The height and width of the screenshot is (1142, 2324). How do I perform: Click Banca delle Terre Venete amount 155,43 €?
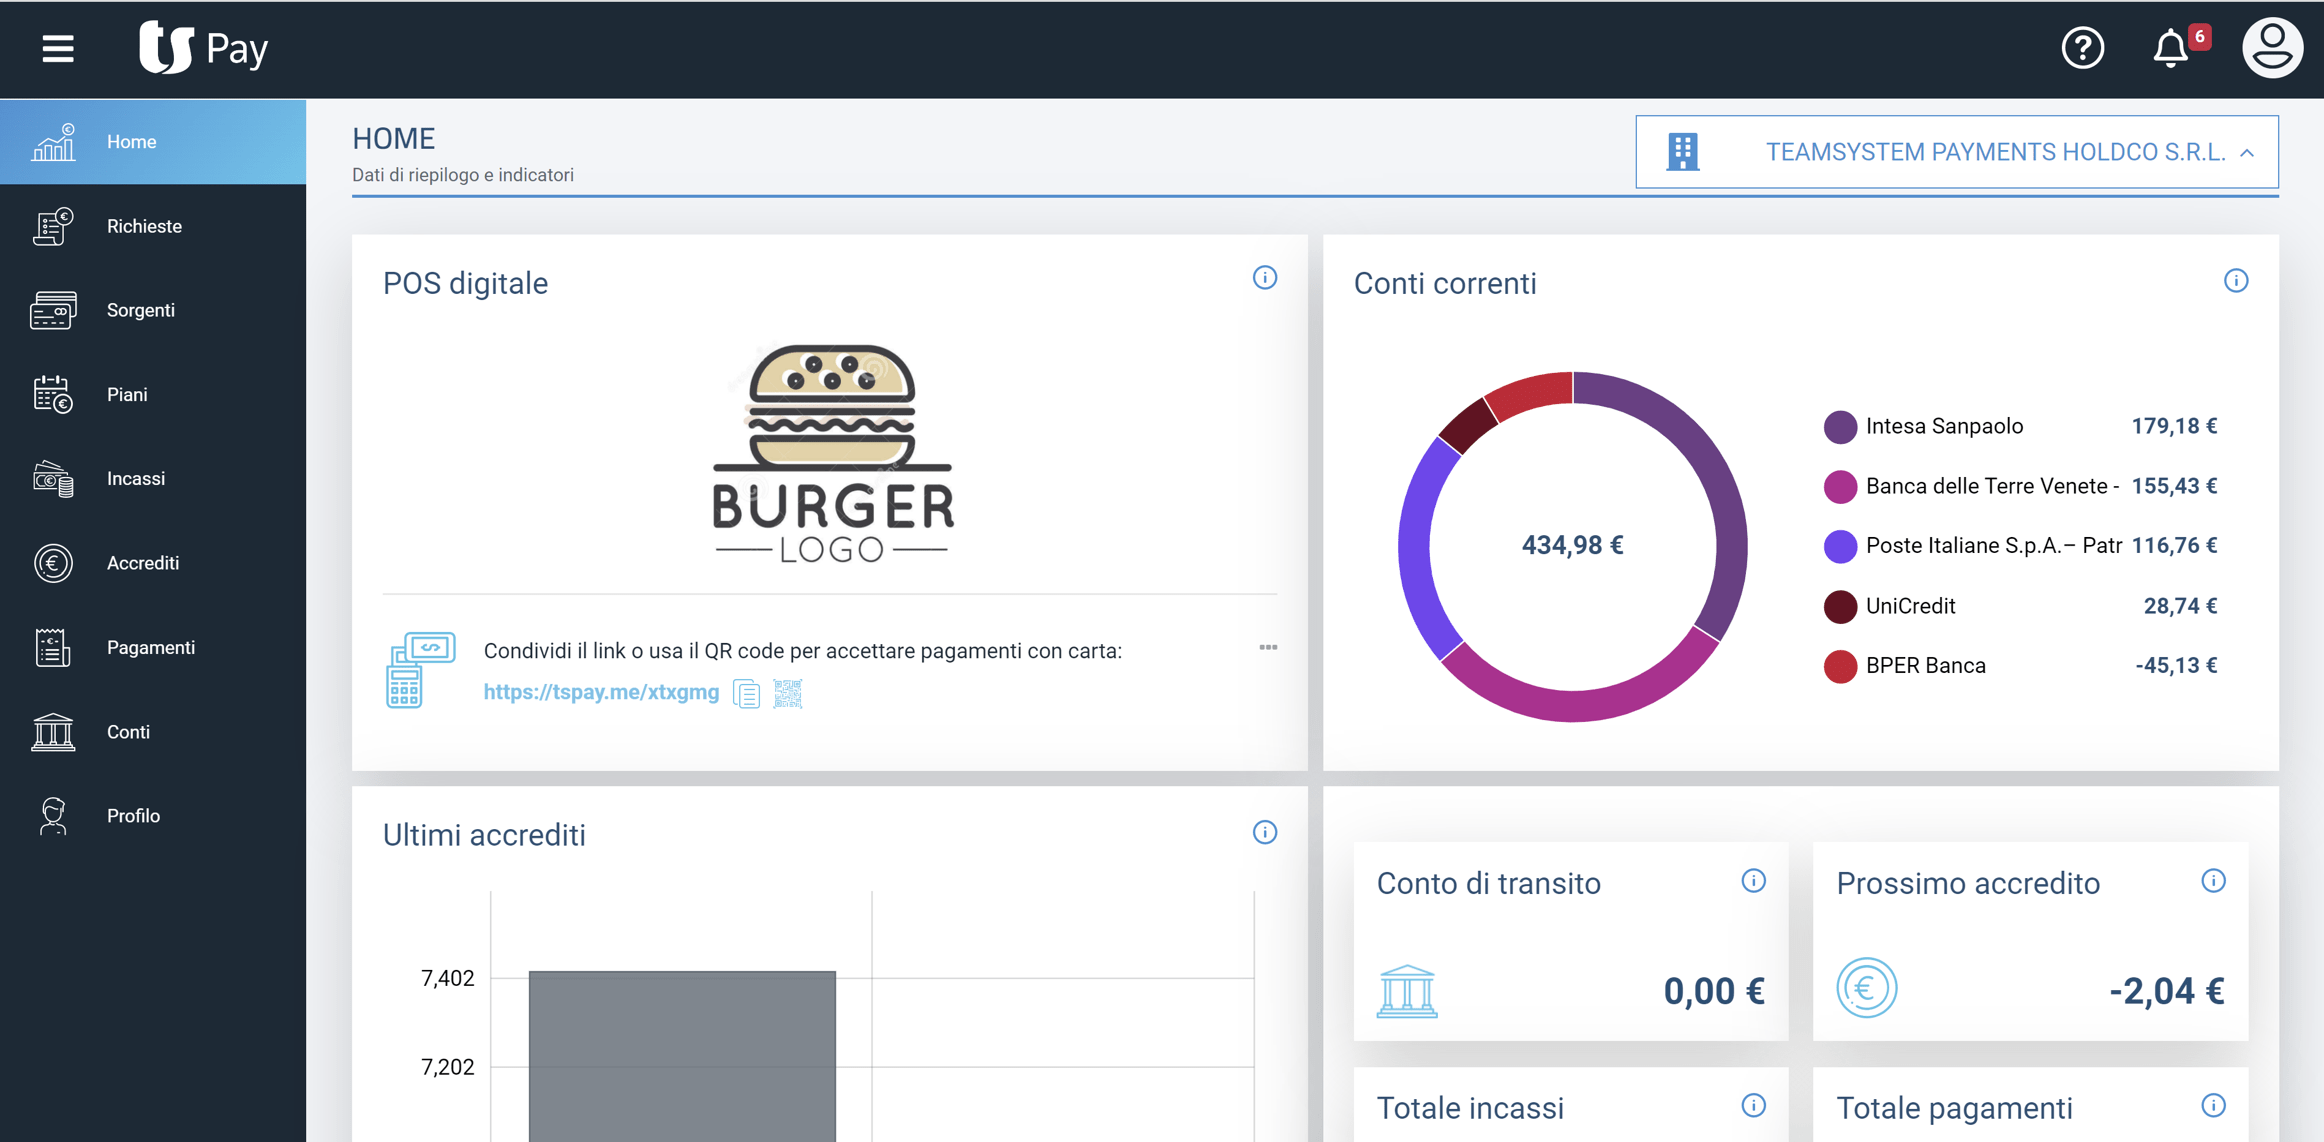[2174, 486]
